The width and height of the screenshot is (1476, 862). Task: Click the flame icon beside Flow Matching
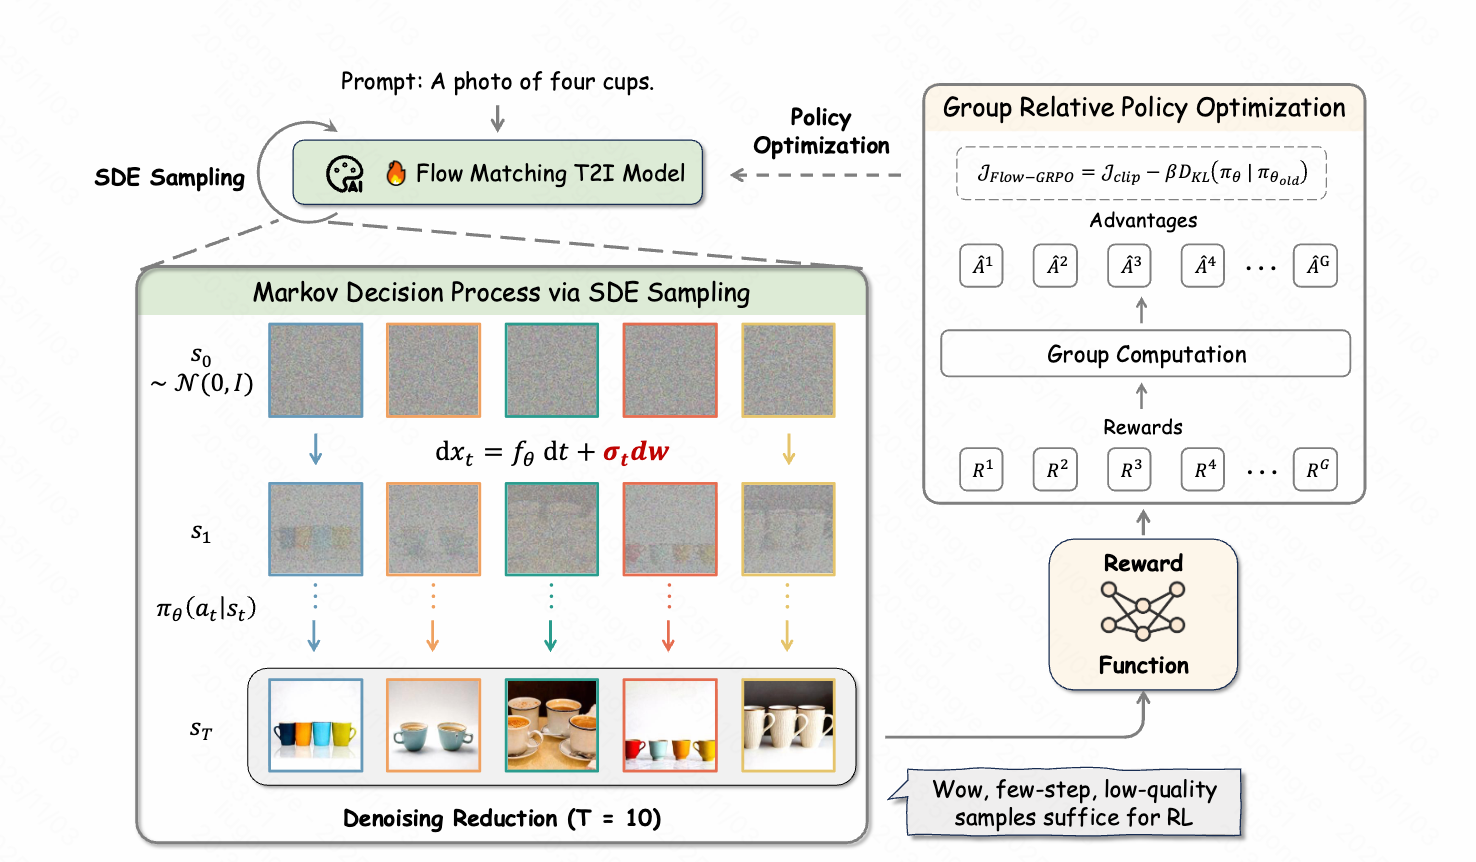[x=396, y=173]
